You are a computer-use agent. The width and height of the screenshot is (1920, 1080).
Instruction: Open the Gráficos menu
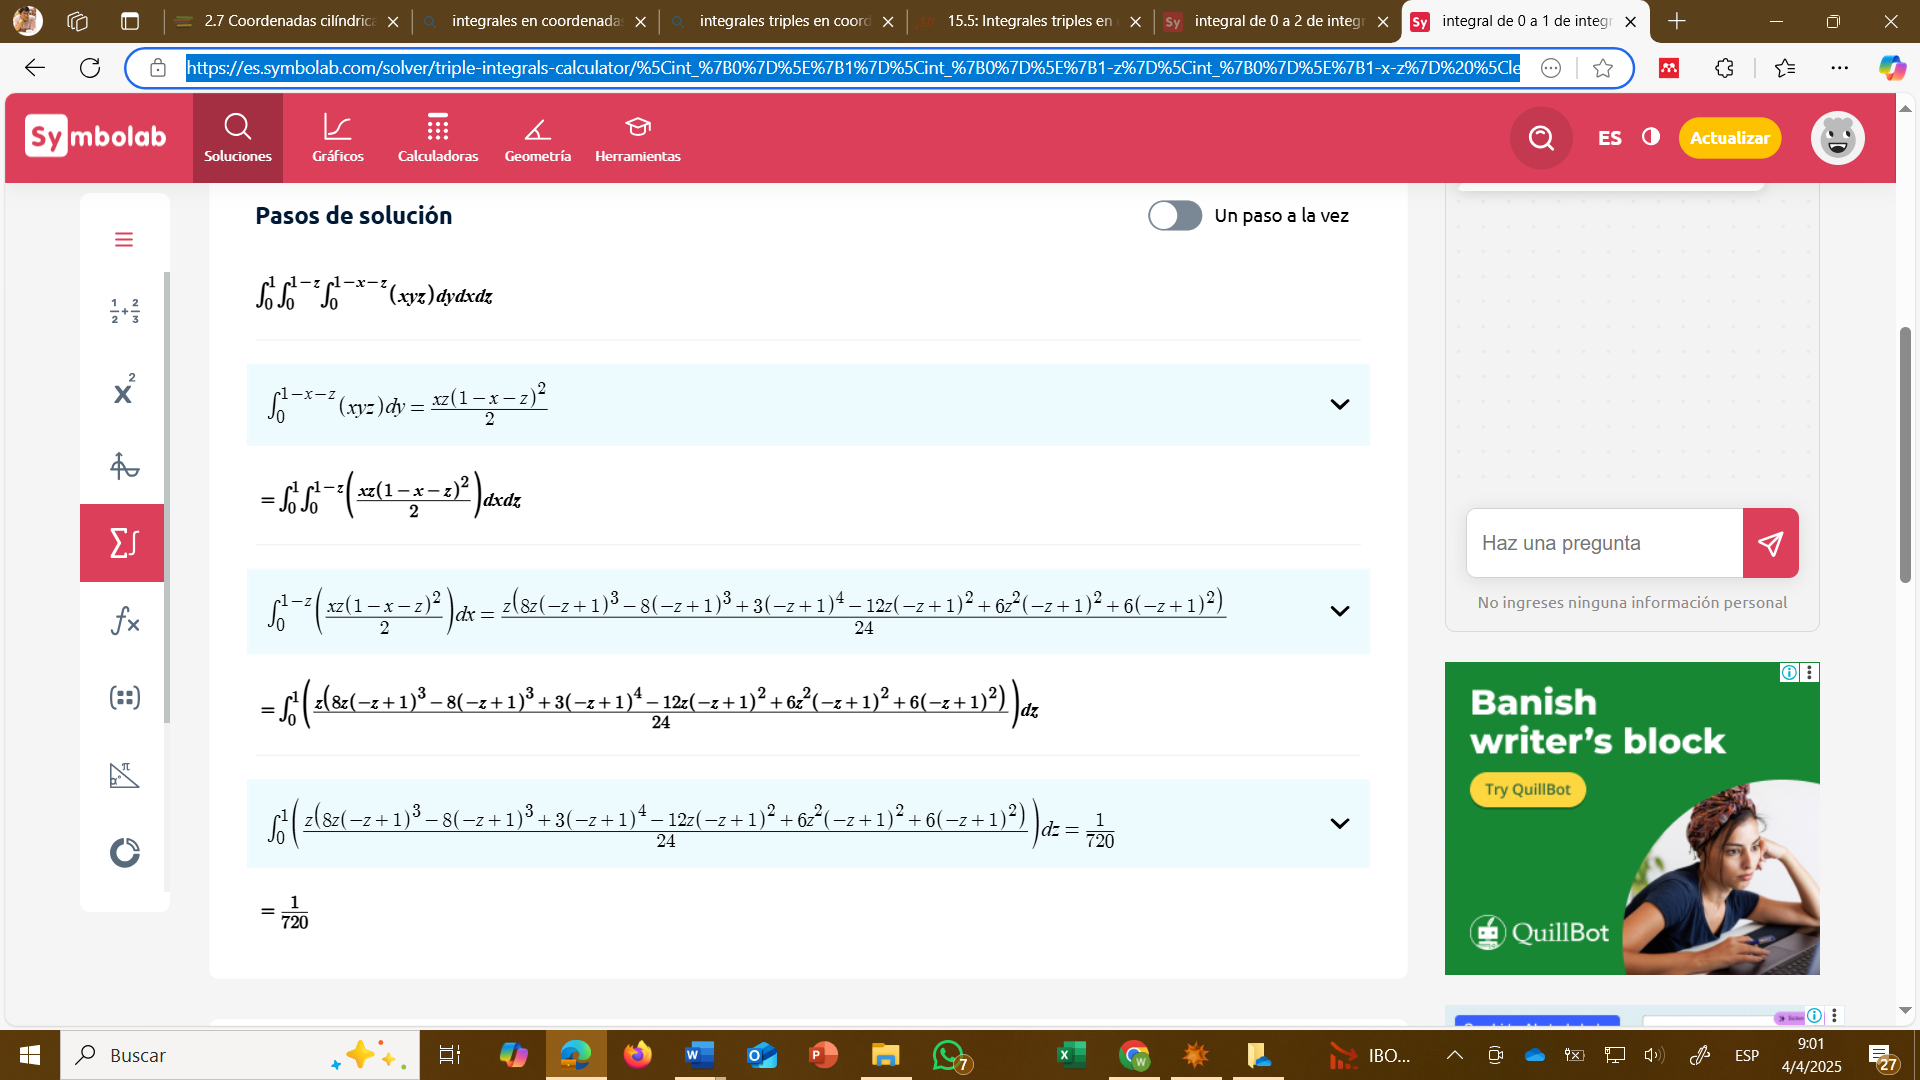tap(338, 138)
